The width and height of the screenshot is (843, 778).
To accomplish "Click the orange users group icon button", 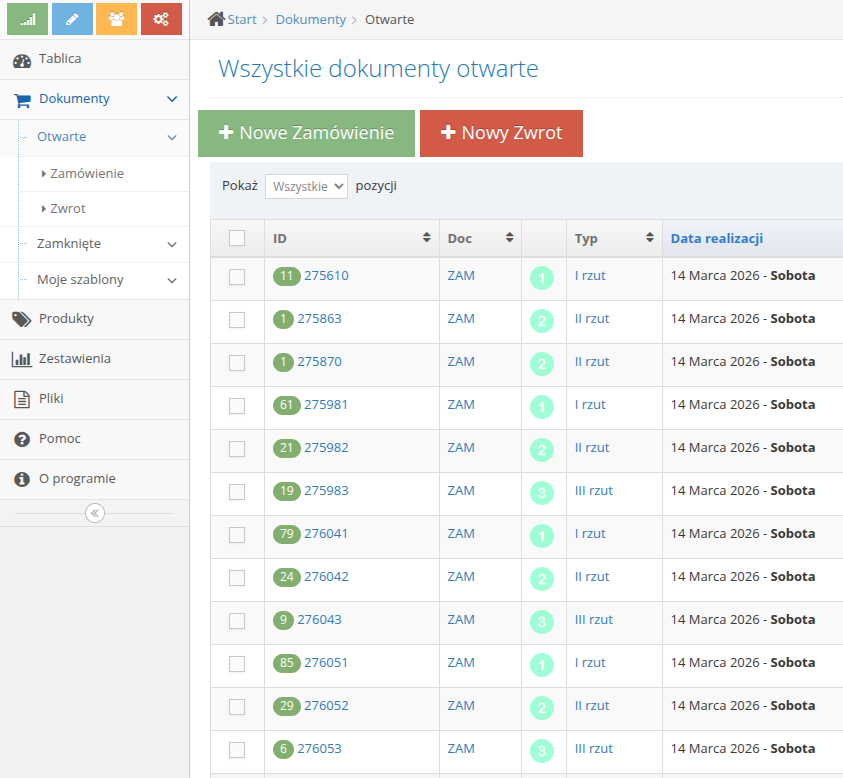I will point(116,19).
